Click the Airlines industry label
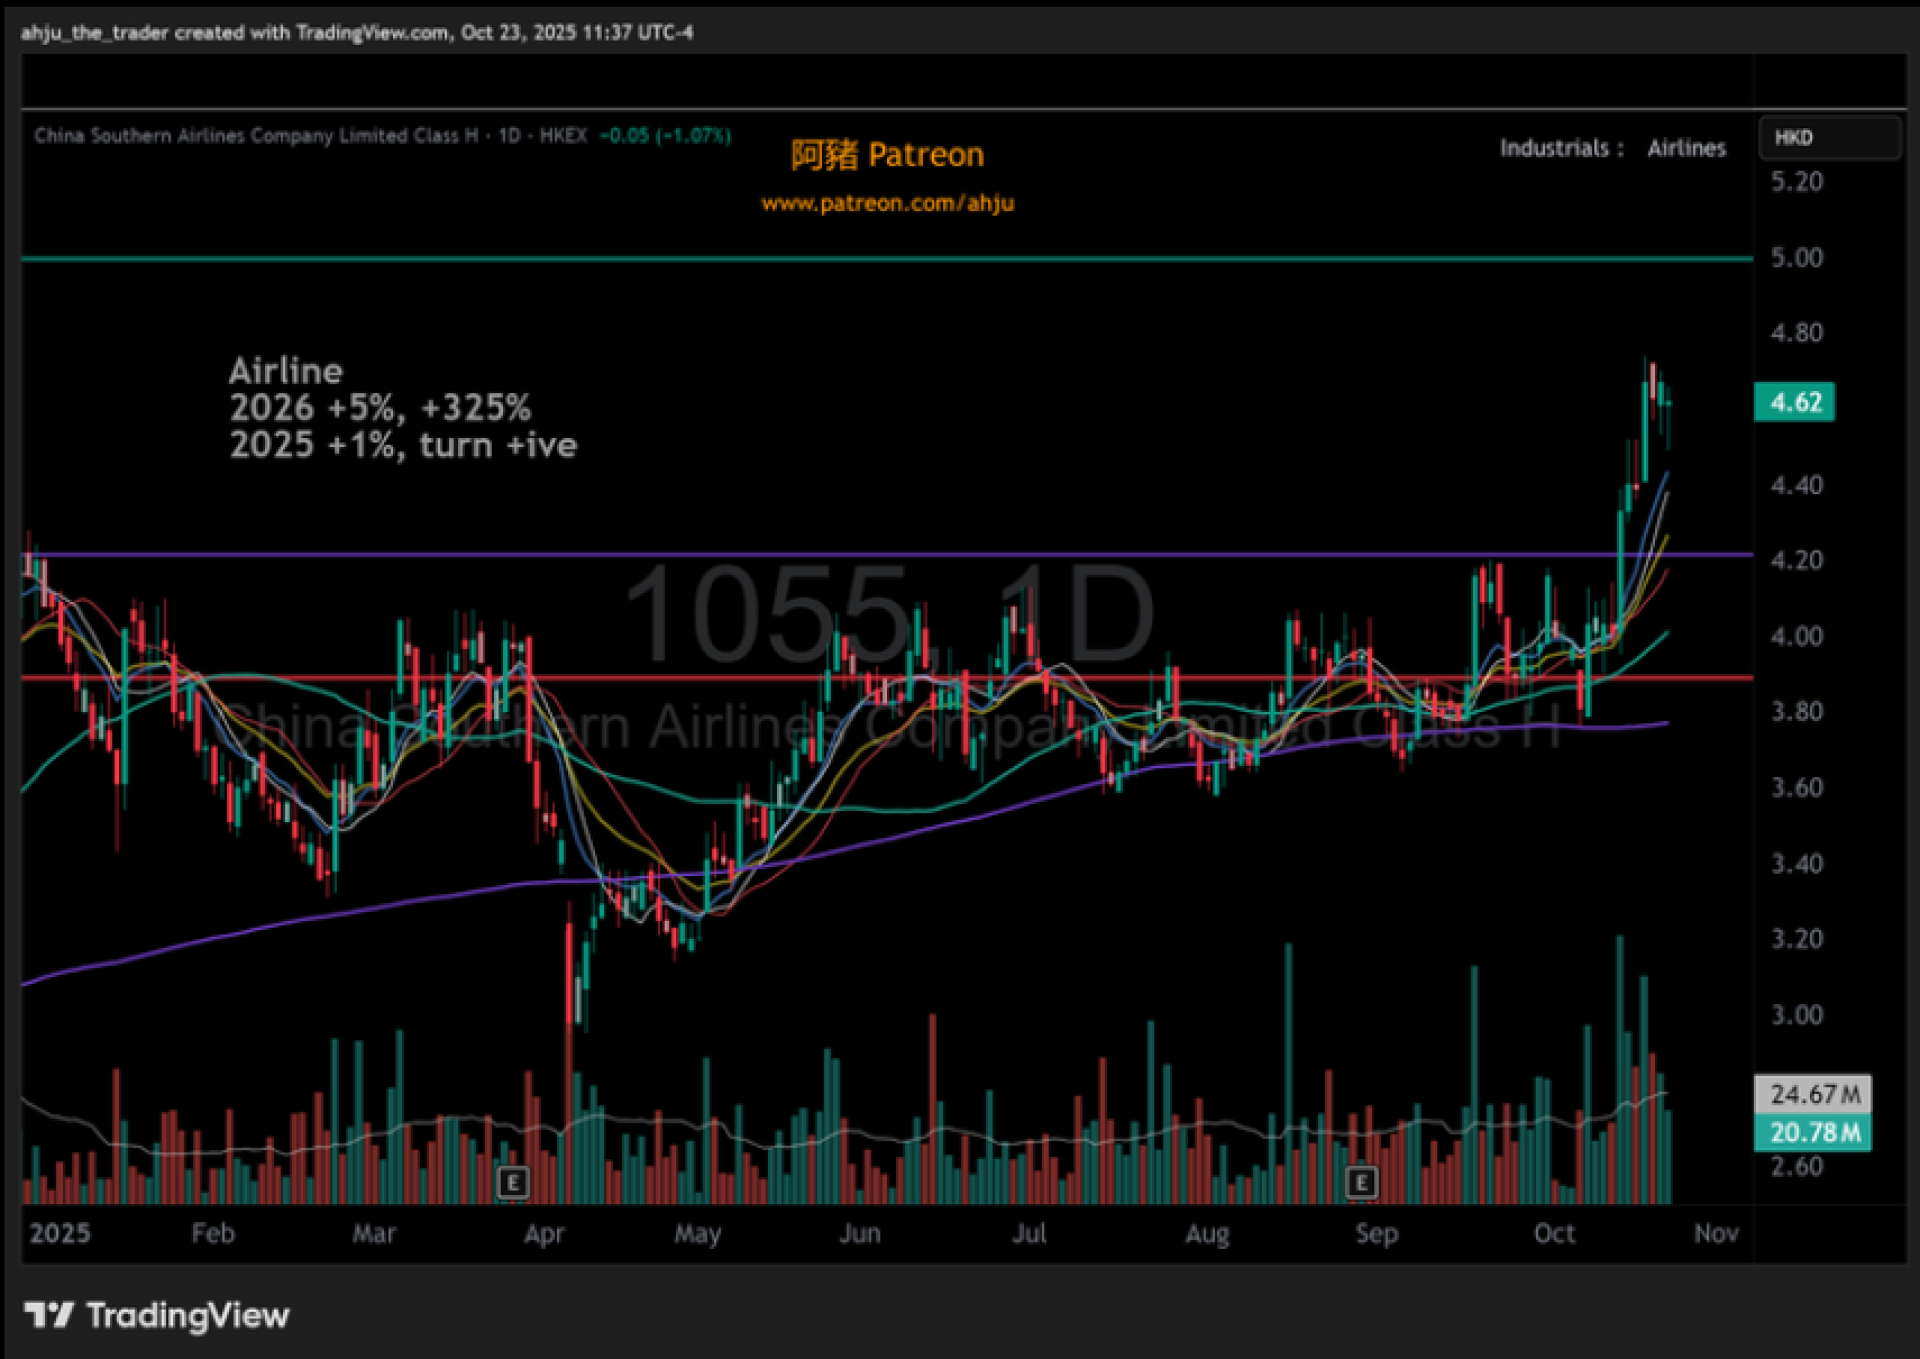Screen dimensions: 1920x1359 click(x=1686, y=148)
